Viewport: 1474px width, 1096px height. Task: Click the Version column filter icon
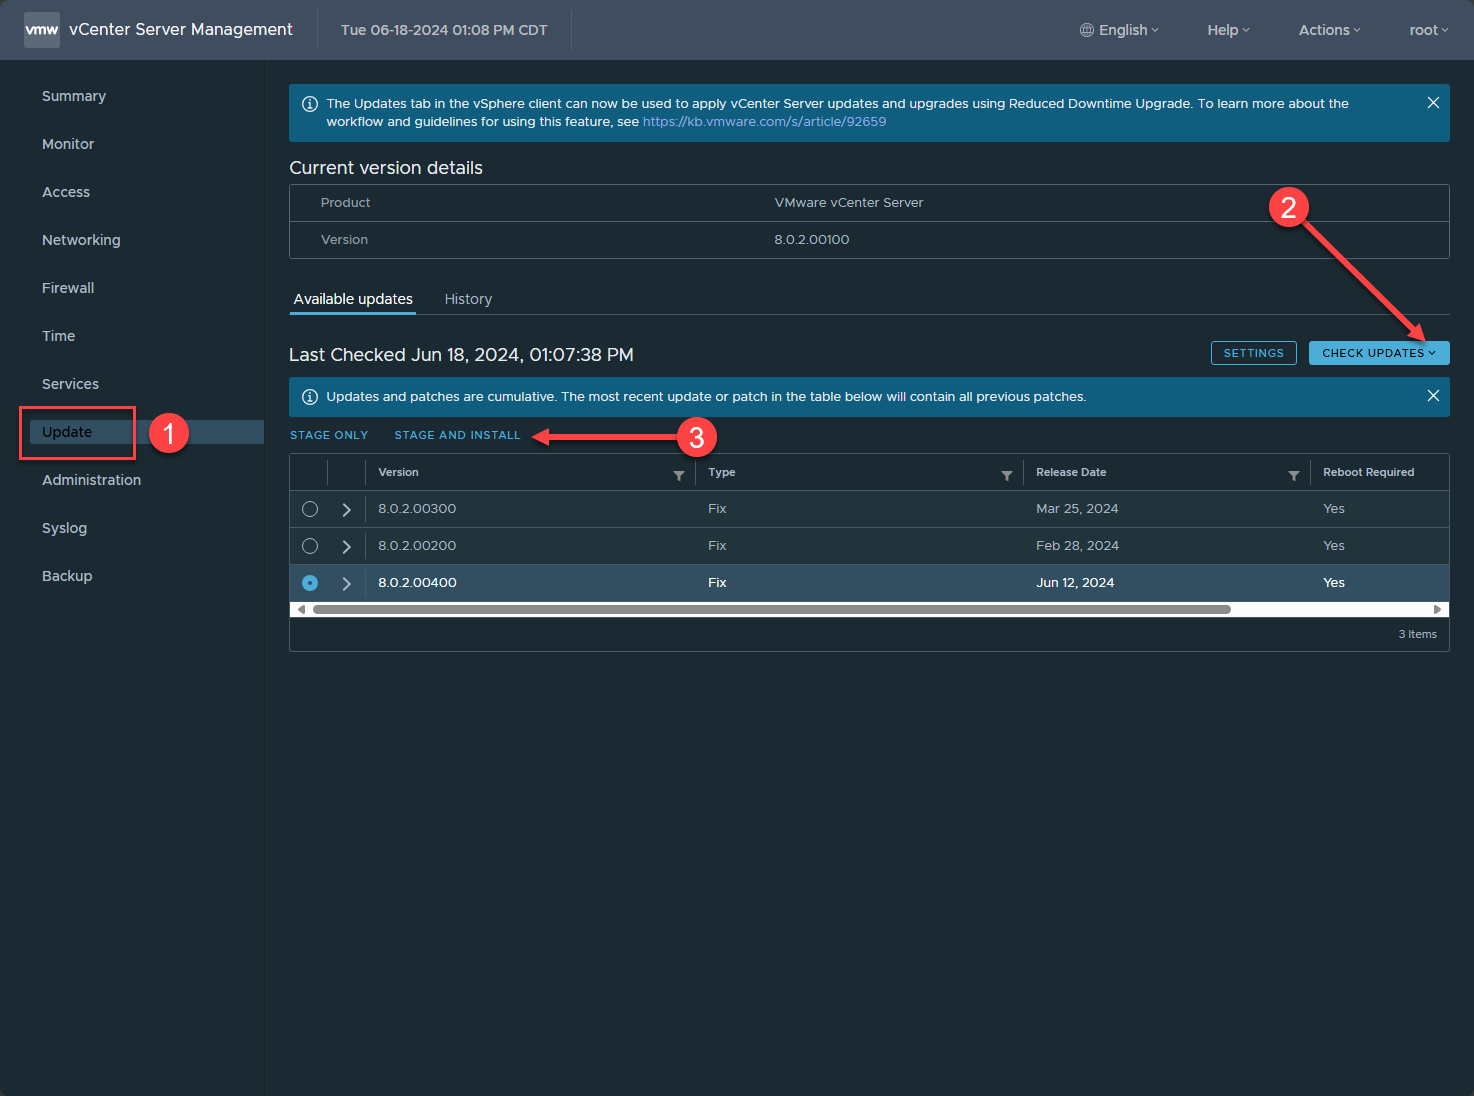point(679,475)
